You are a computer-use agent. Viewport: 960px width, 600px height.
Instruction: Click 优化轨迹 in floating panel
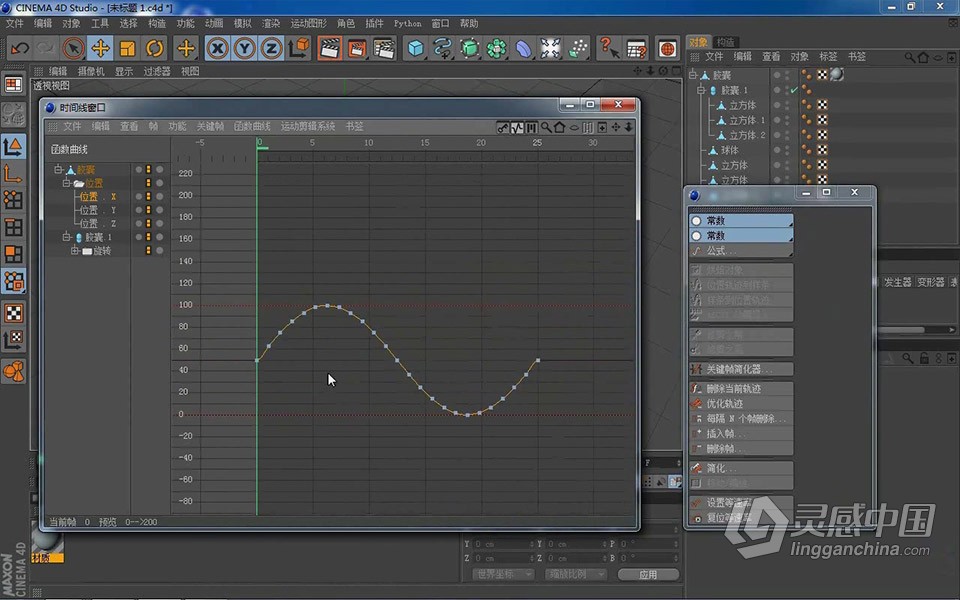tap(741, 403)
